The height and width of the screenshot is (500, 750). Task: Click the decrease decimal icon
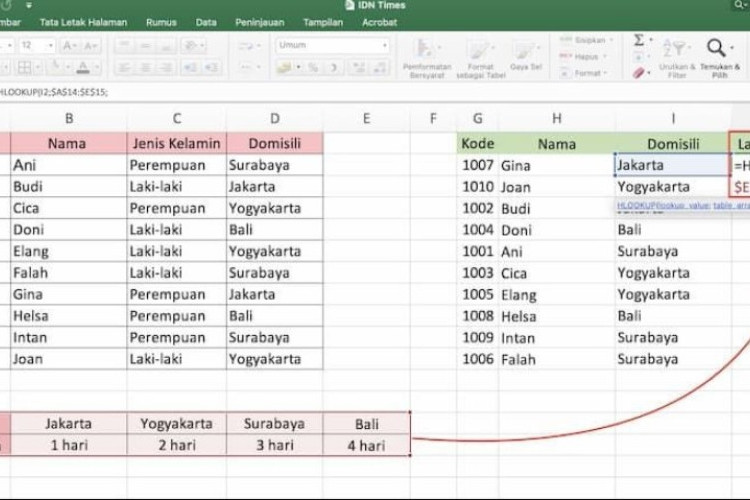tap(379, 67)
